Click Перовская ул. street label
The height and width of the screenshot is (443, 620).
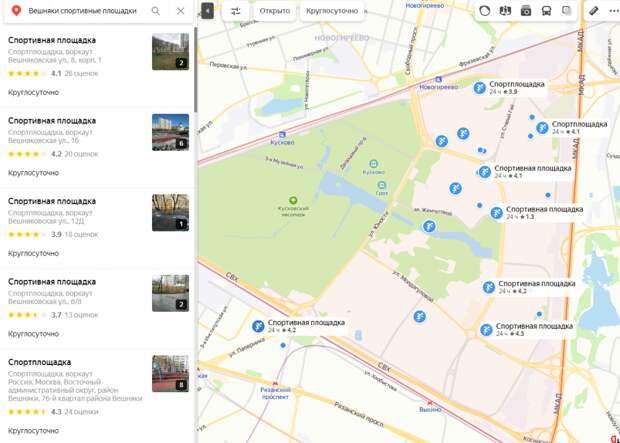pyautogui.click(x=228, y=66)
